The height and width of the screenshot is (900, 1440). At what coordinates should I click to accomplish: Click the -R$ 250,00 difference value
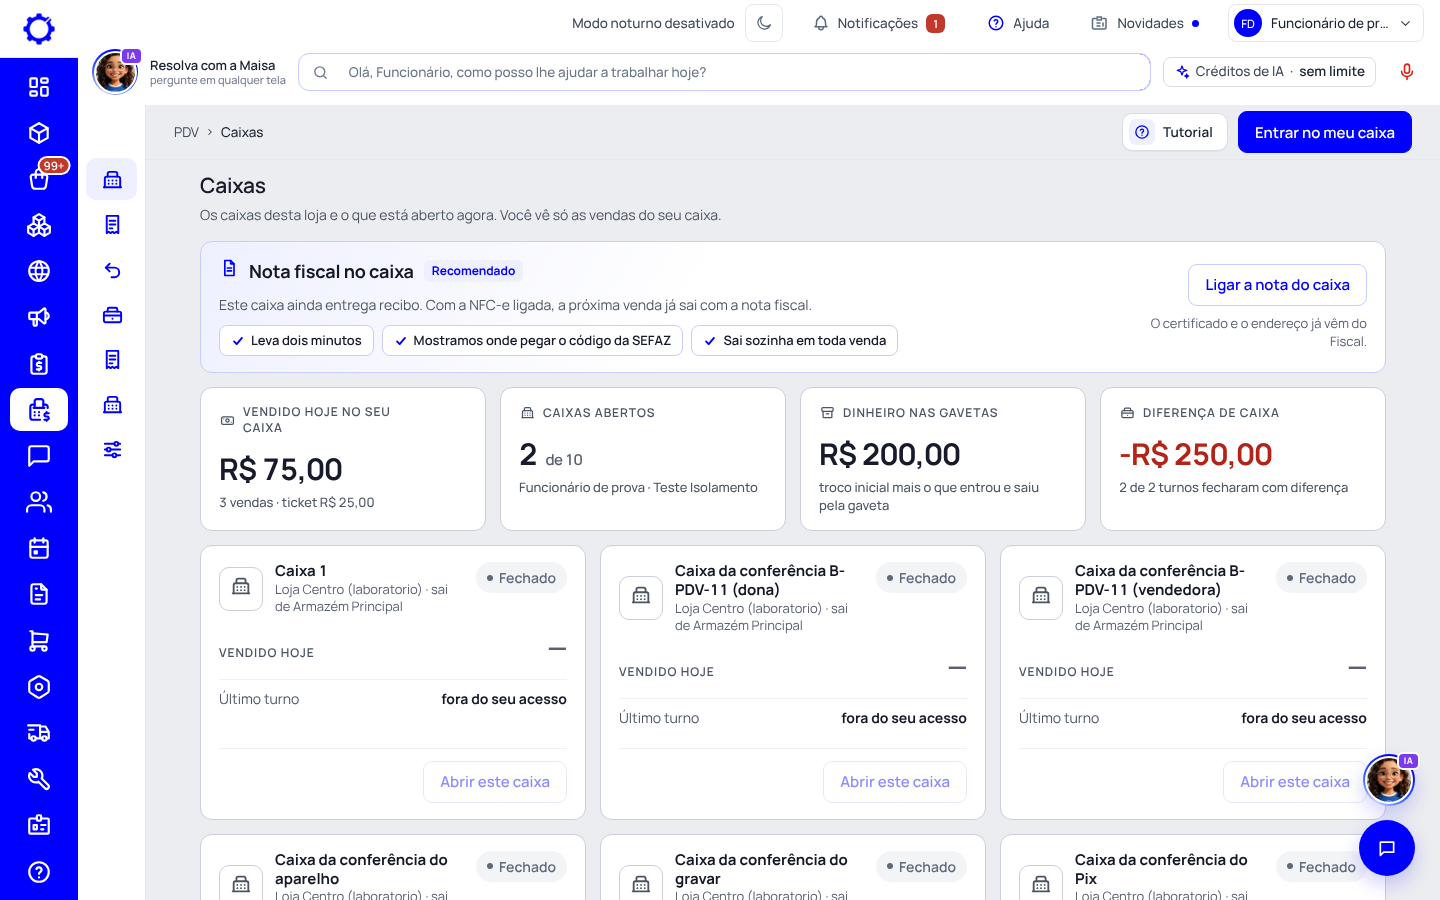pos(1195,455)
